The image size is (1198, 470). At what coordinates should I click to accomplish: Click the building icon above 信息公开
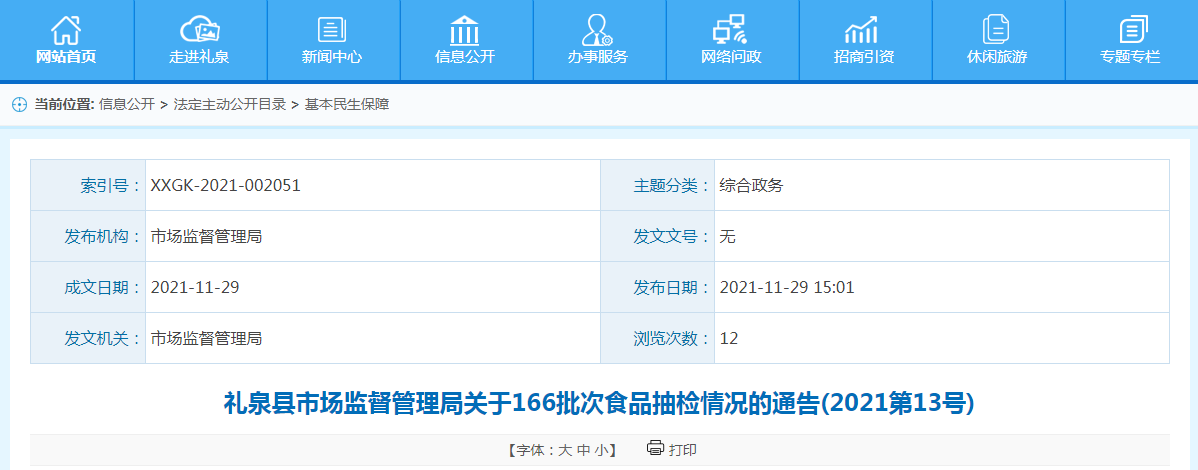[465, 30]
